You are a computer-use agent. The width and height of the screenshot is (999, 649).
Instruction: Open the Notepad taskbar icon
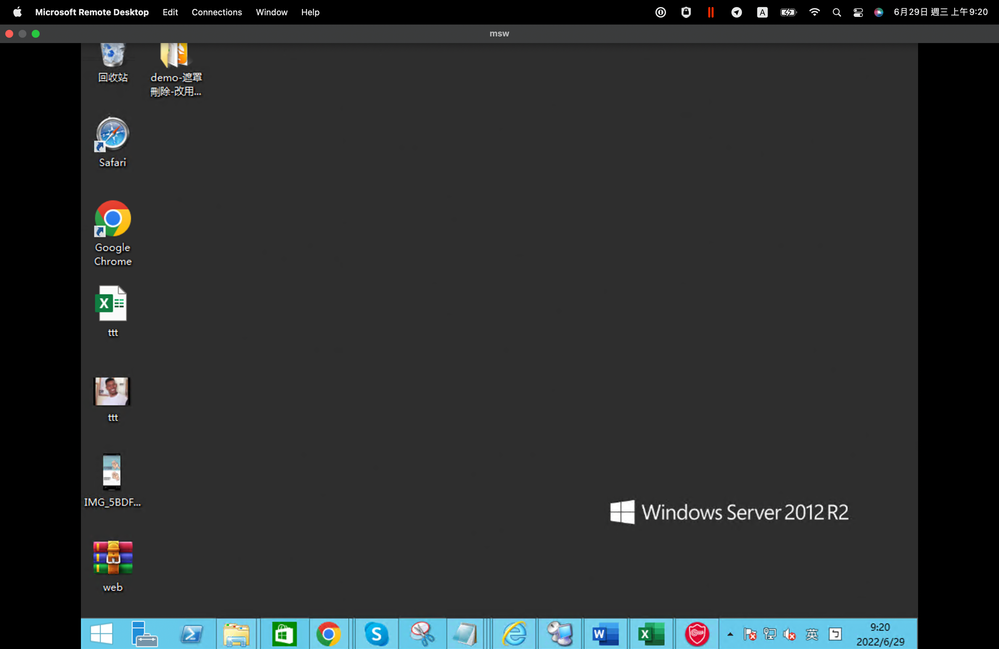466,634
